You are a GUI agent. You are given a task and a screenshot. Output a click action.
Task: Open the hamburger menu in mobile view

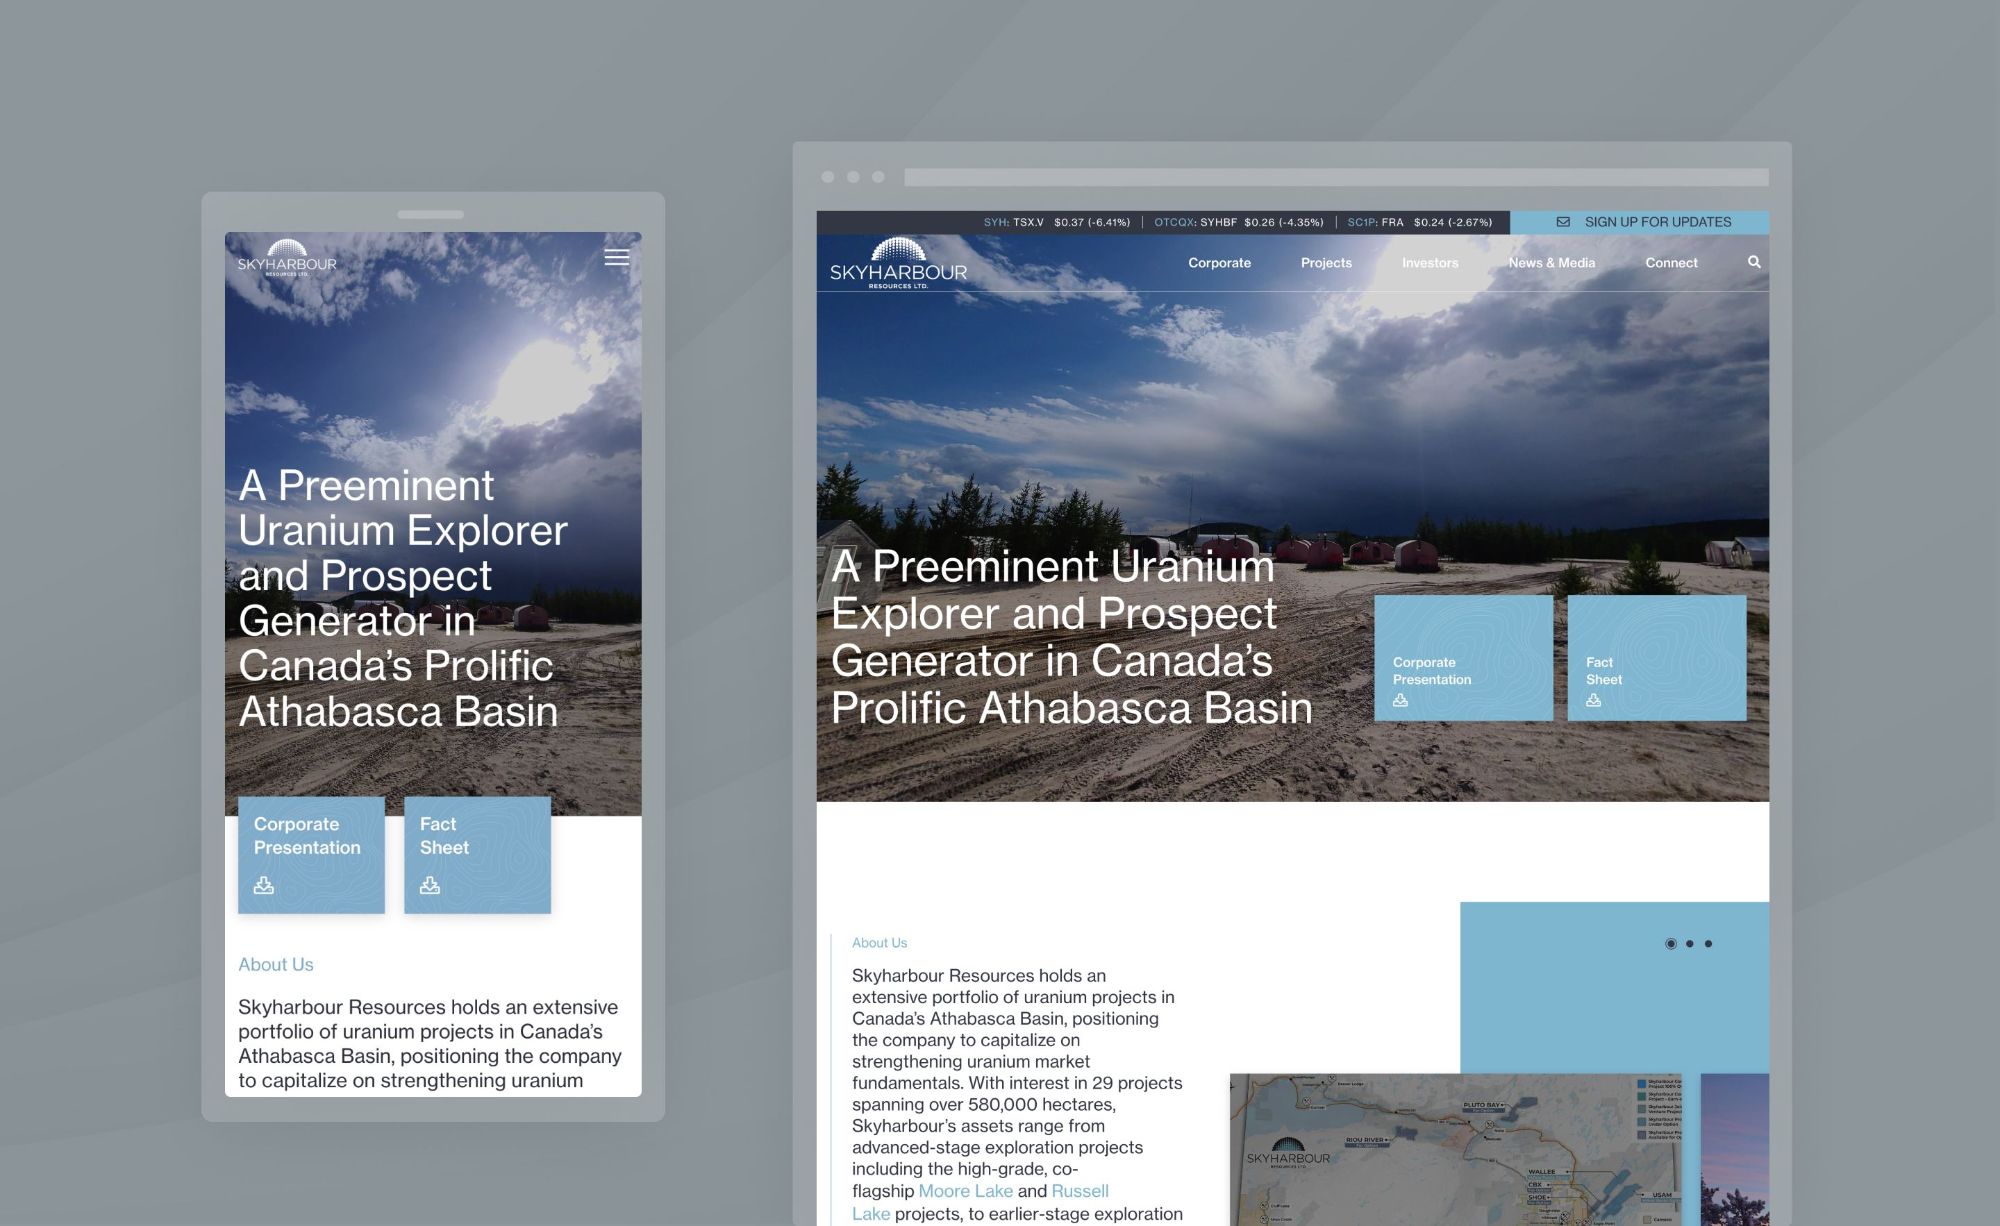pos(617,258)
